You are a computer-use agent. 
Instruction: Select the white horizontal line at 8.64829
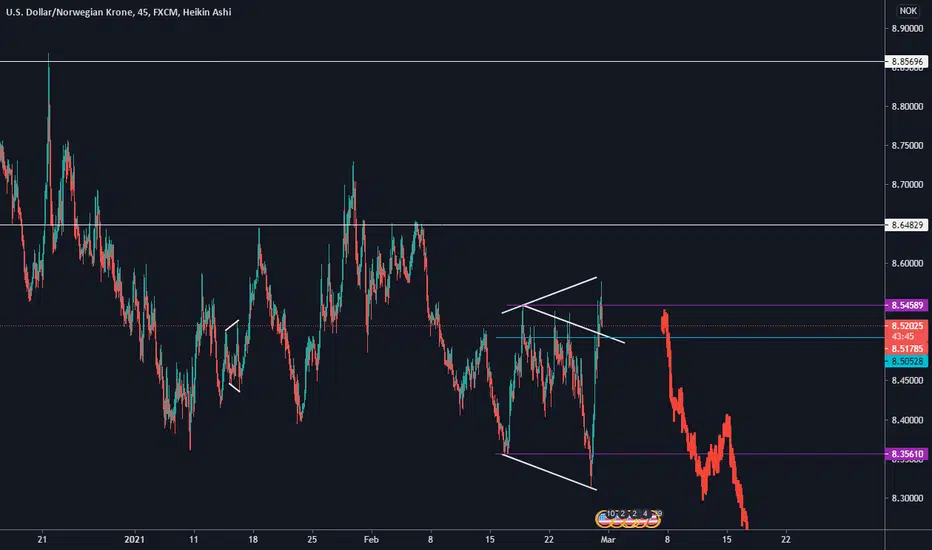[x=442, y=225]
